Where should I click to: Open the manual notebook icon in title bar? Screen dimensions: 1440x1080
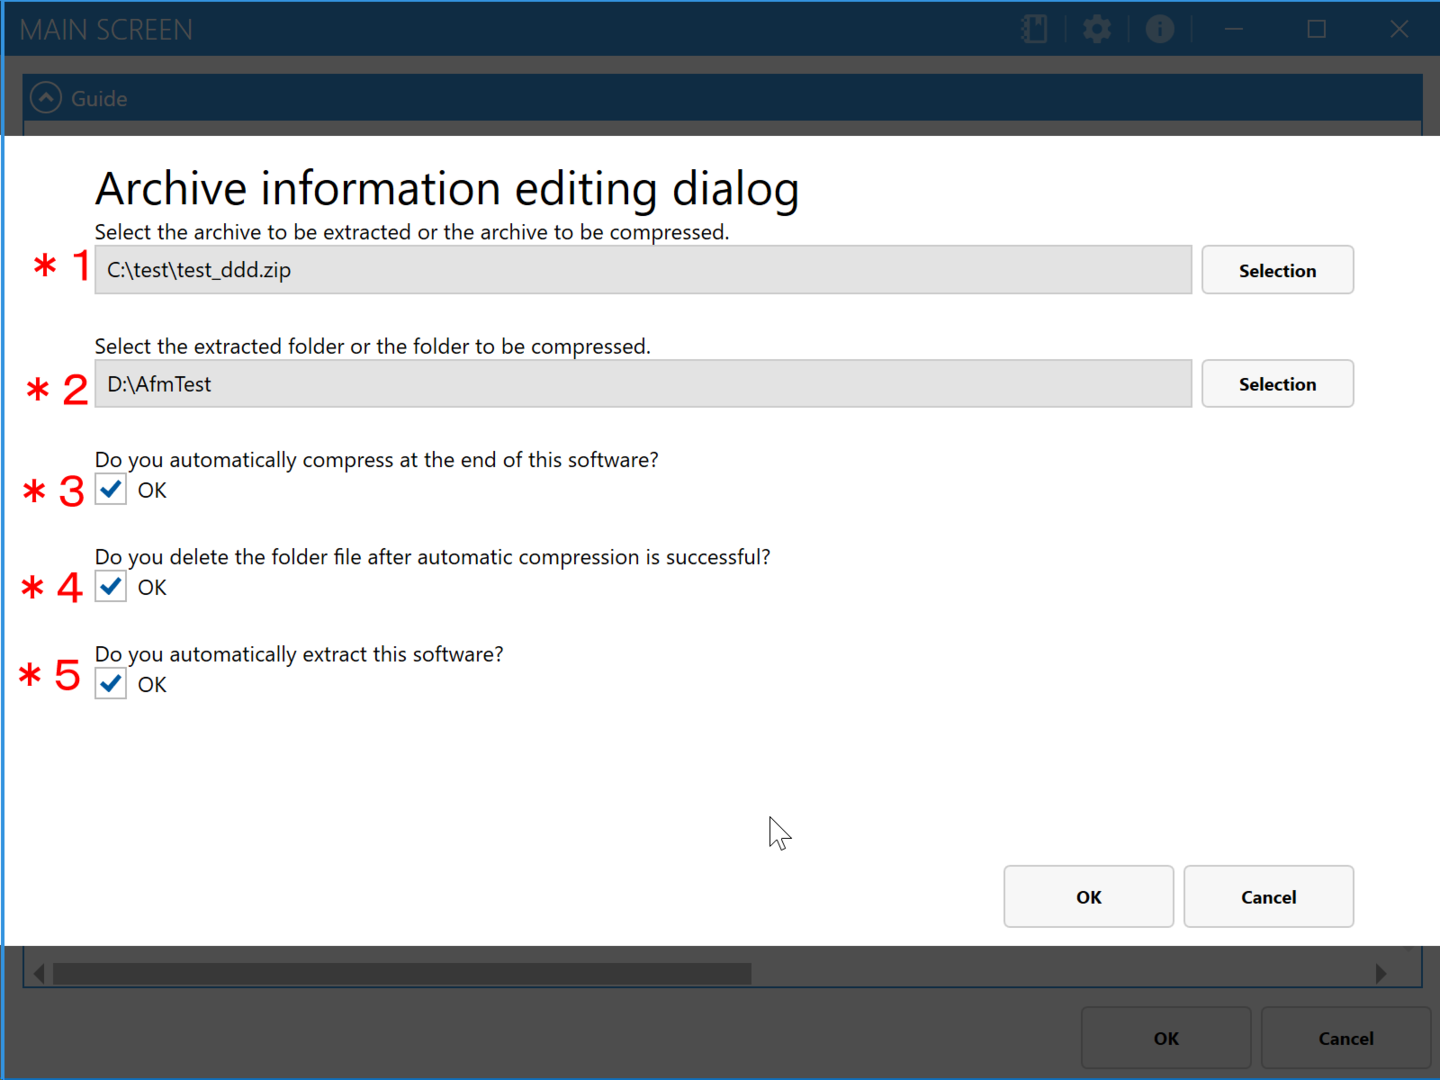coord(1034,29)
